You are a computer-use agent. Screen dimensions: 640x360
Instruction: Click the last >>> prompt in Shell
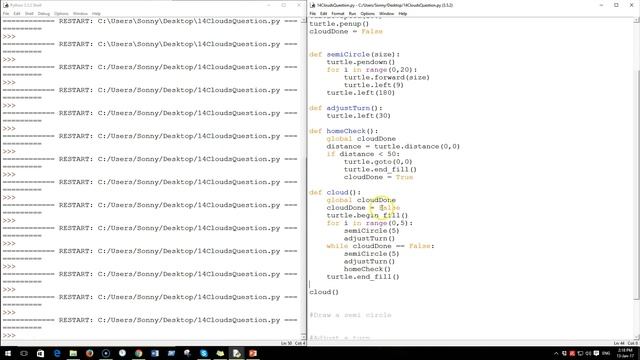9,336
